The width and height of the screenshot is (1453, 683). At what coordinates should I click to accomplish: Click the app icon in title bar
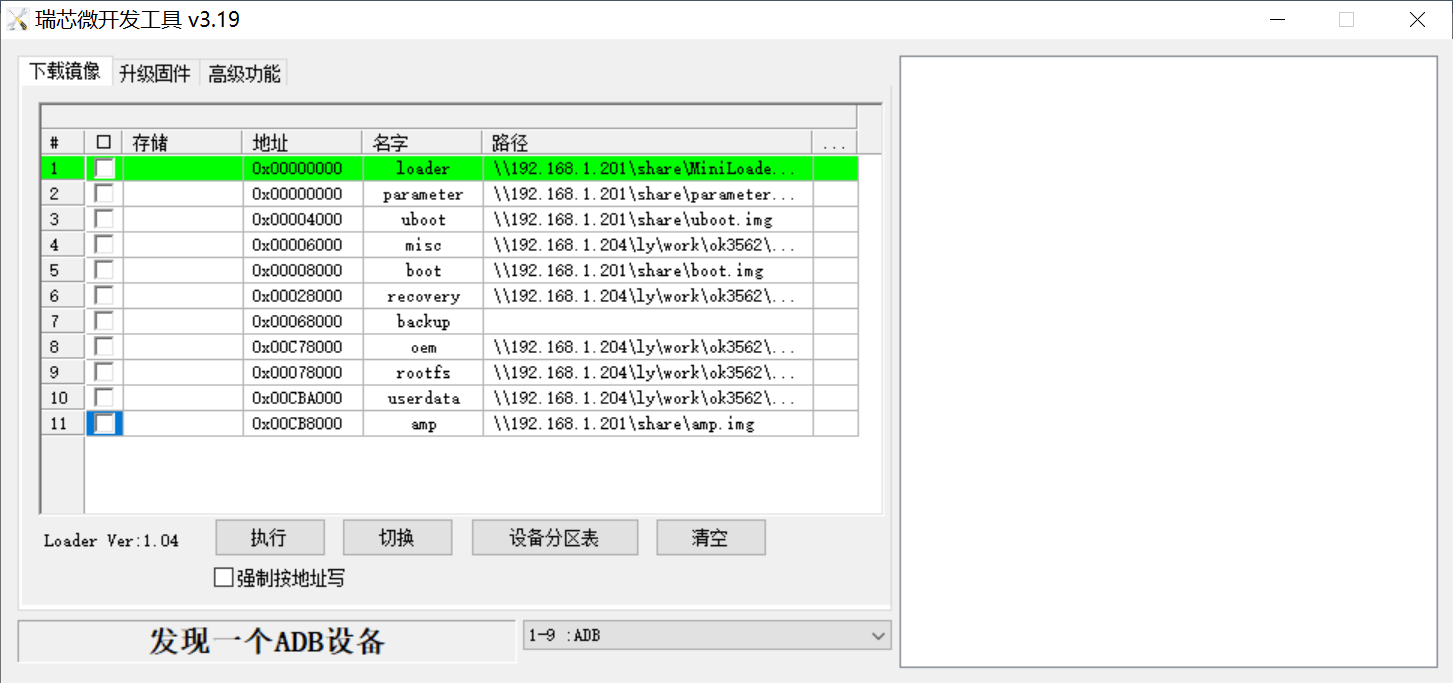tap(18, 19)
